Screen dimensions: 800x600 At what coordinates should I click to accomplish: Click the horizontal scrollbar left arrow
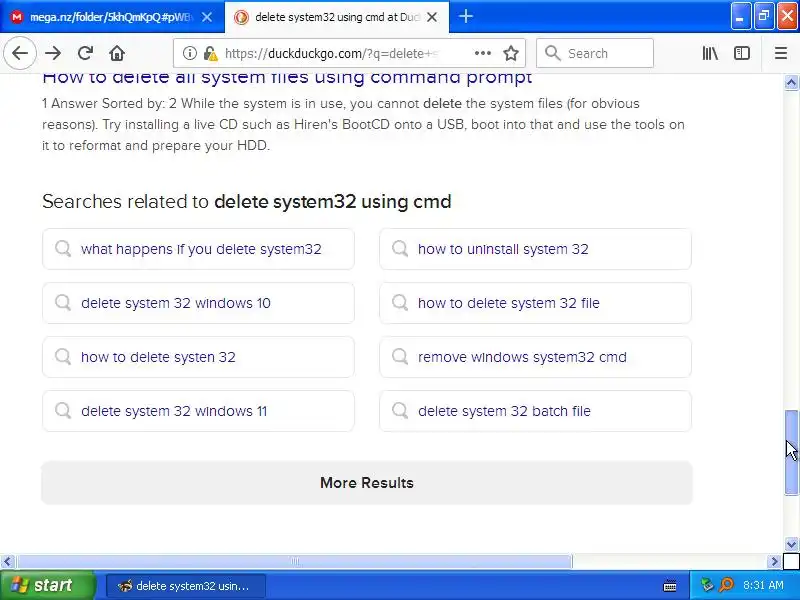[7, 562]
